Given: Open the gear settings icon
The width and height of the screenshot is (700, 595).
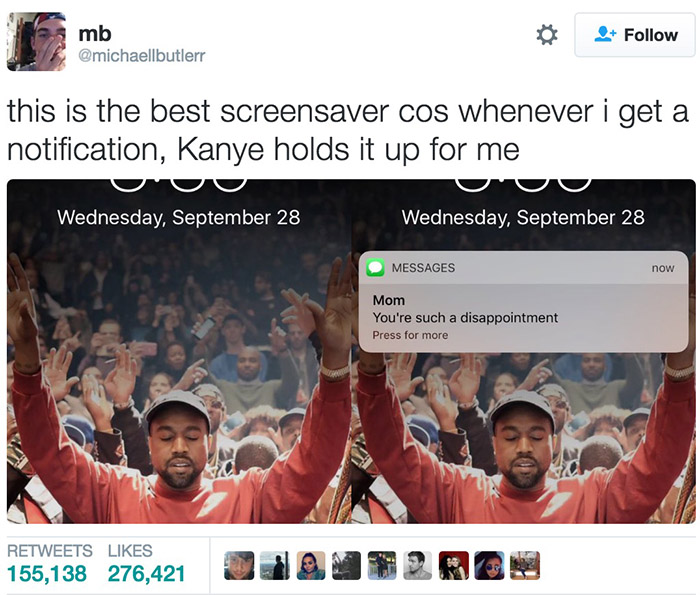Looking at the screenshot, I should [x=547, y=35].
